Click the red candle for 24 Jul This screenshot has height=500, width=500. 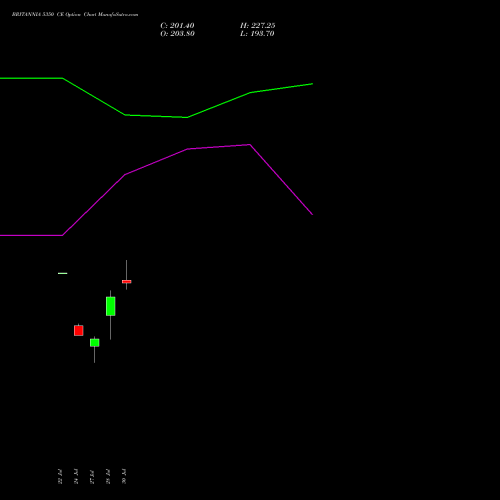79,330
